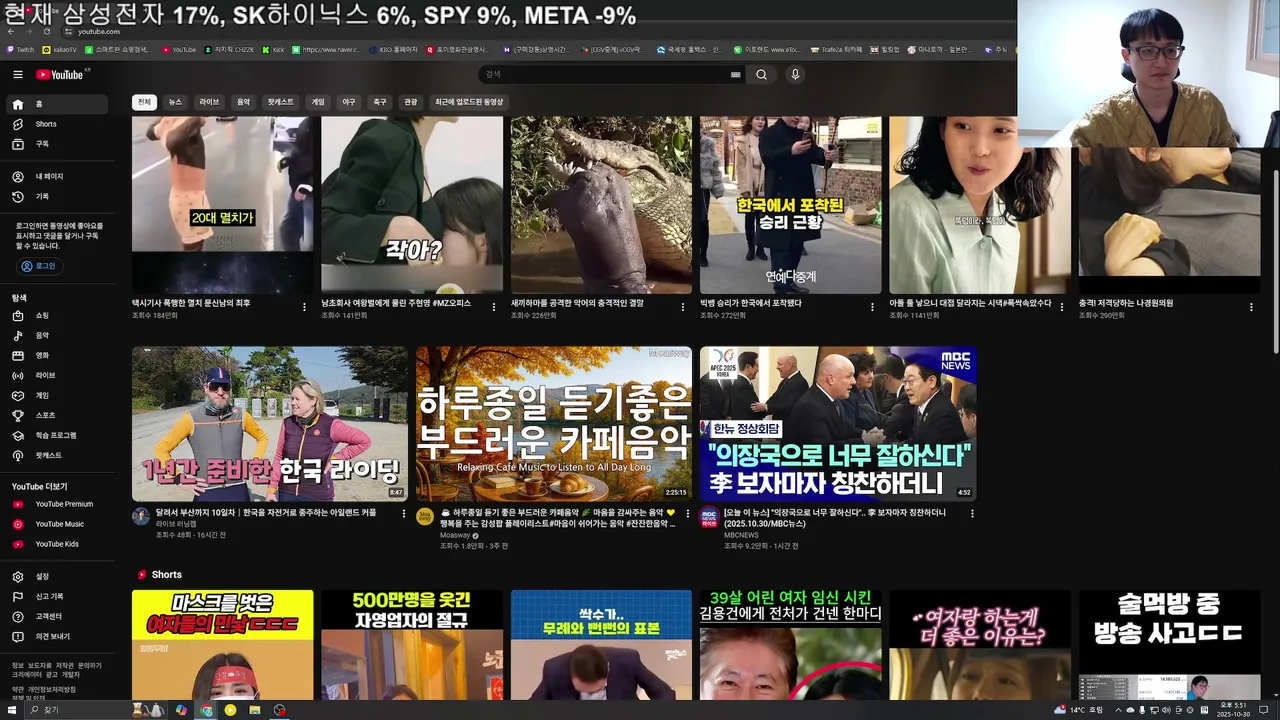Open 게임 in explore section
The image size is (1280, 720).
click(59, 395)
